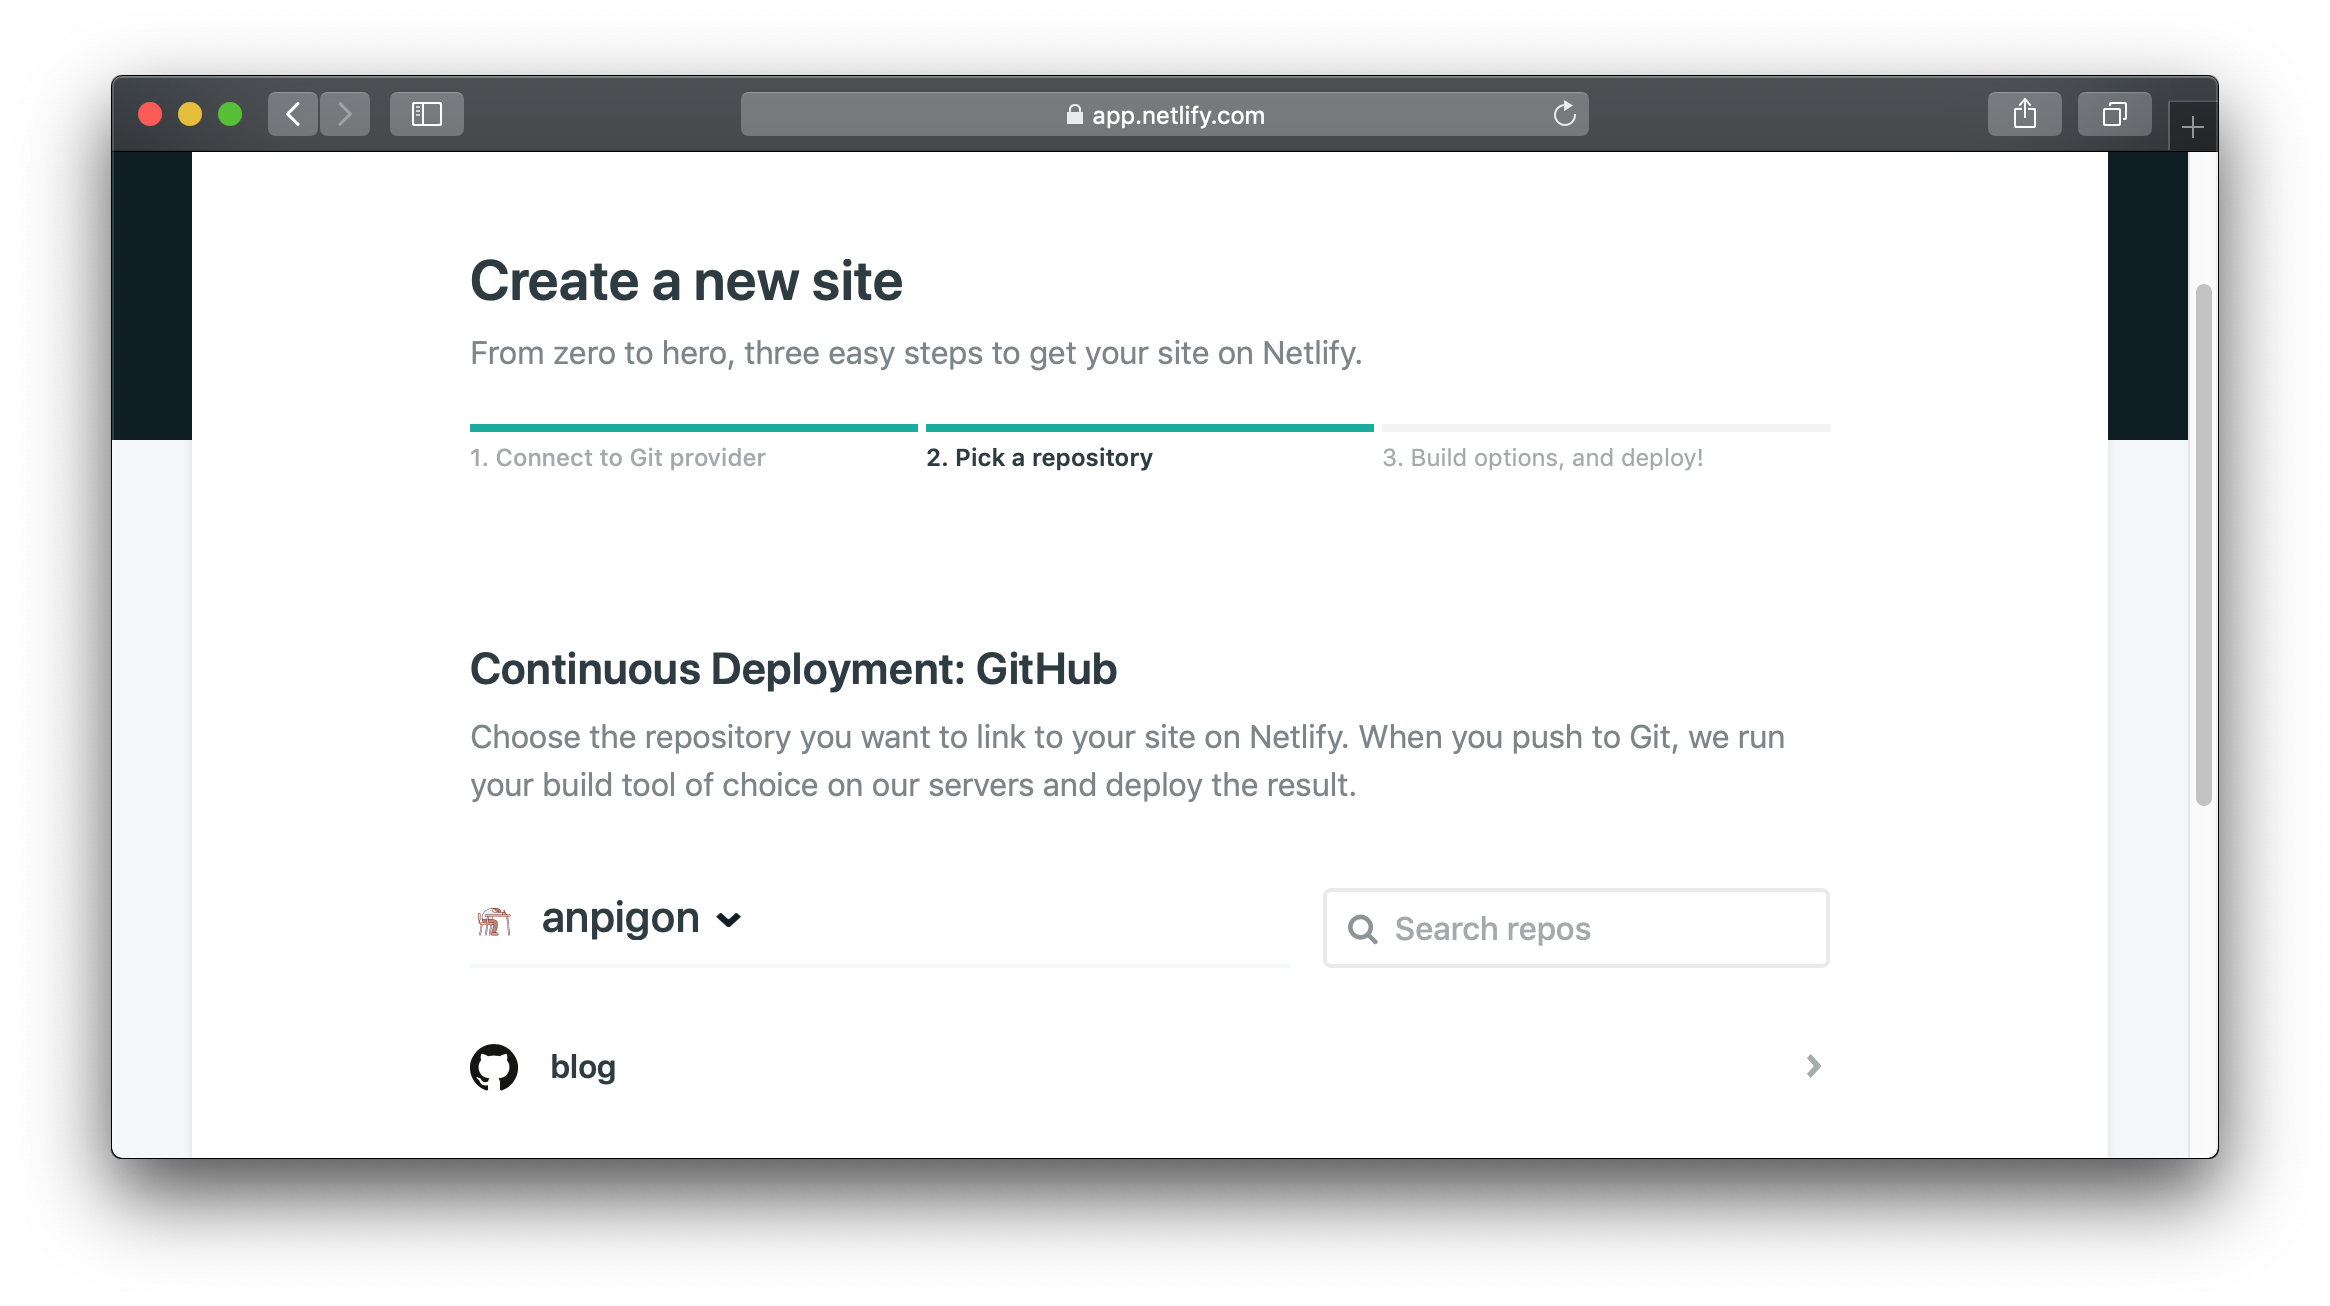The image size is (2330, 1306).
Task: Select the blog repository name
Action: click(583, 1067)
